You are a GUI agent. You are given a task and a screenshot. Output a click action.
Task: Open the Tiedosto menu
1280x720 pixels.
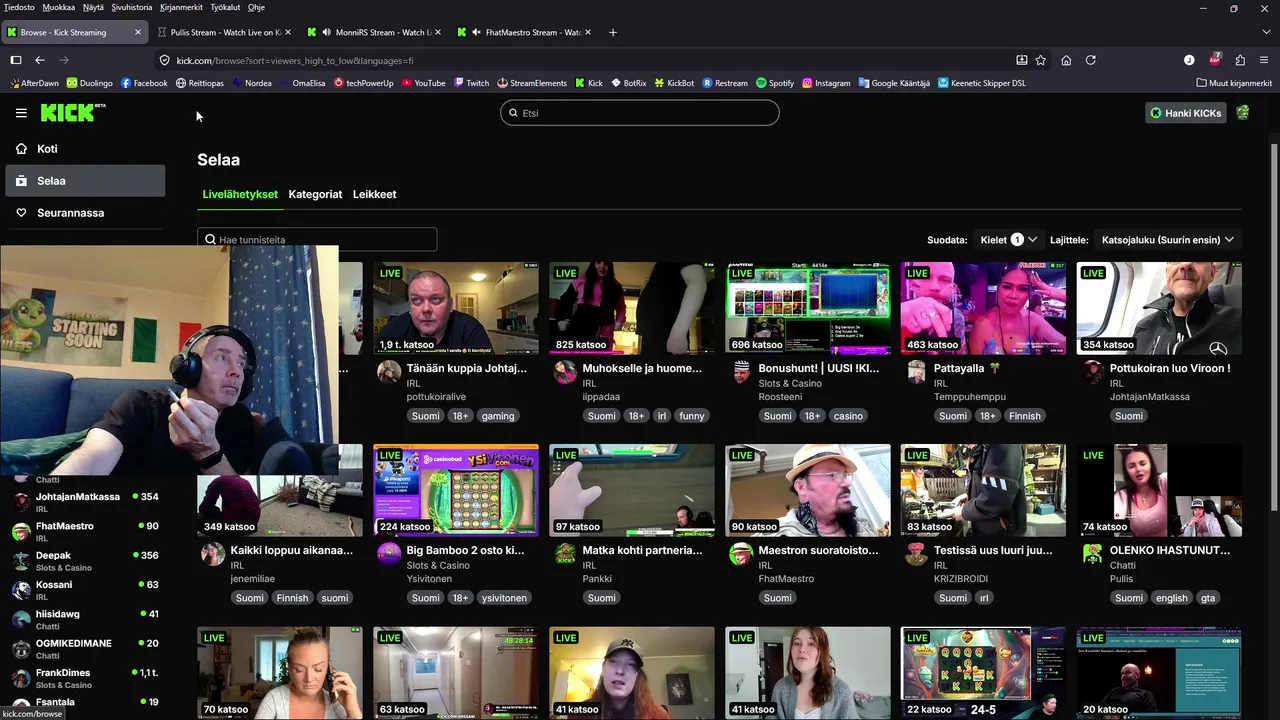pos(19,7)
